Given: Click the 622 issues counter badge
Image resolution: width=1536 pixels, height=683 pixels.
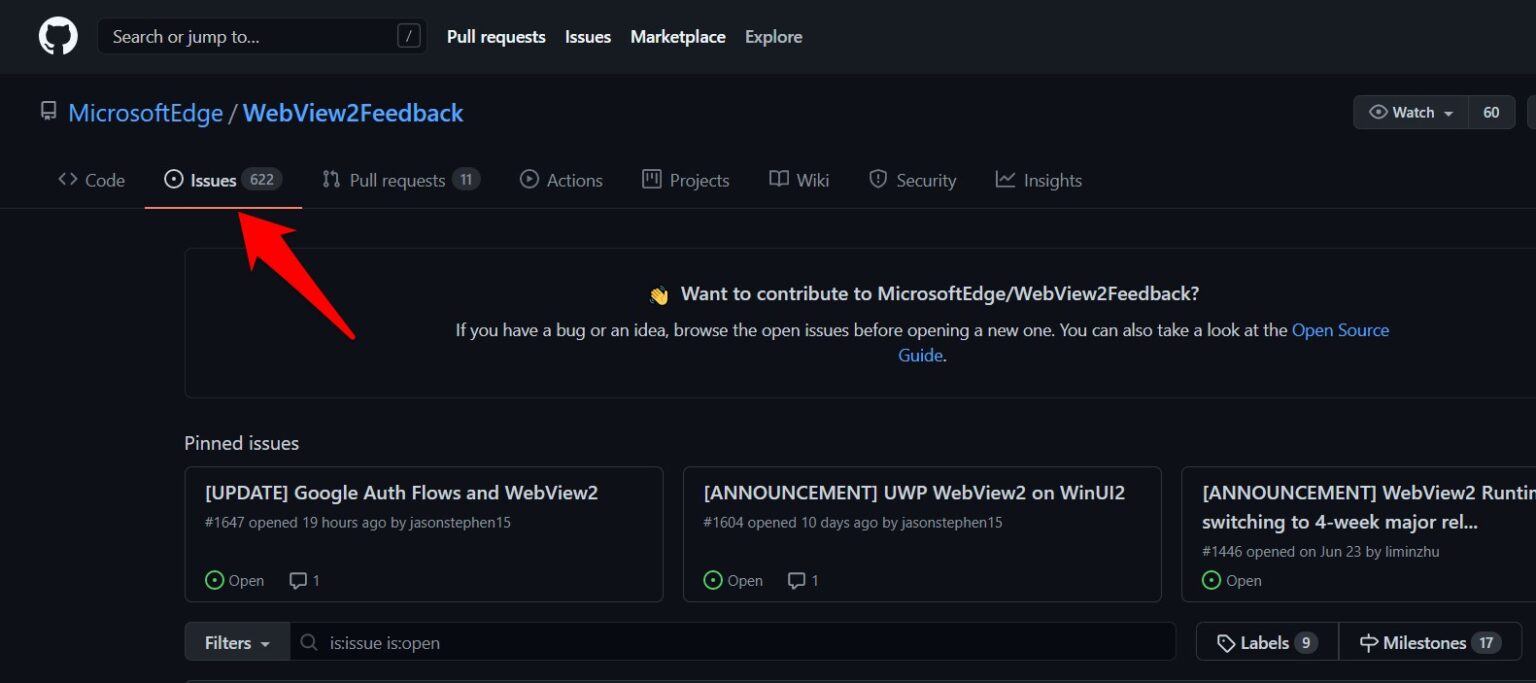Looking at the screenshot, I should point(262,180).
